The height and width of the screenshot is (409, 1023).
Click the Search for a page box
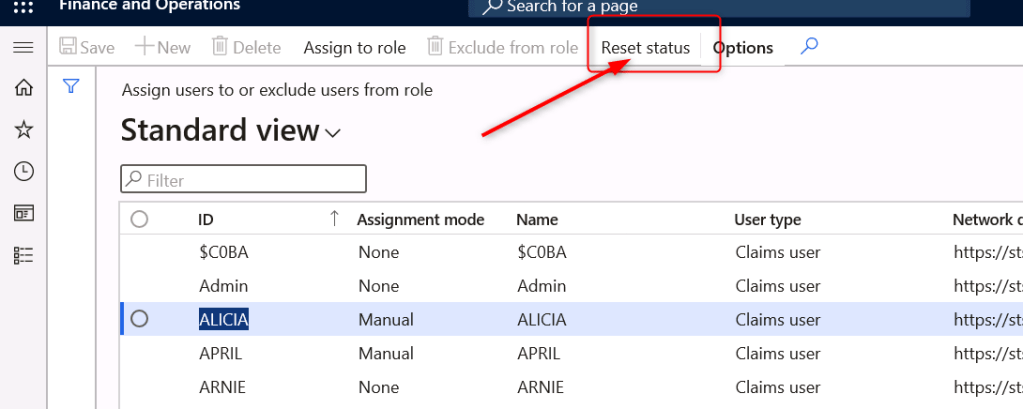718,8
